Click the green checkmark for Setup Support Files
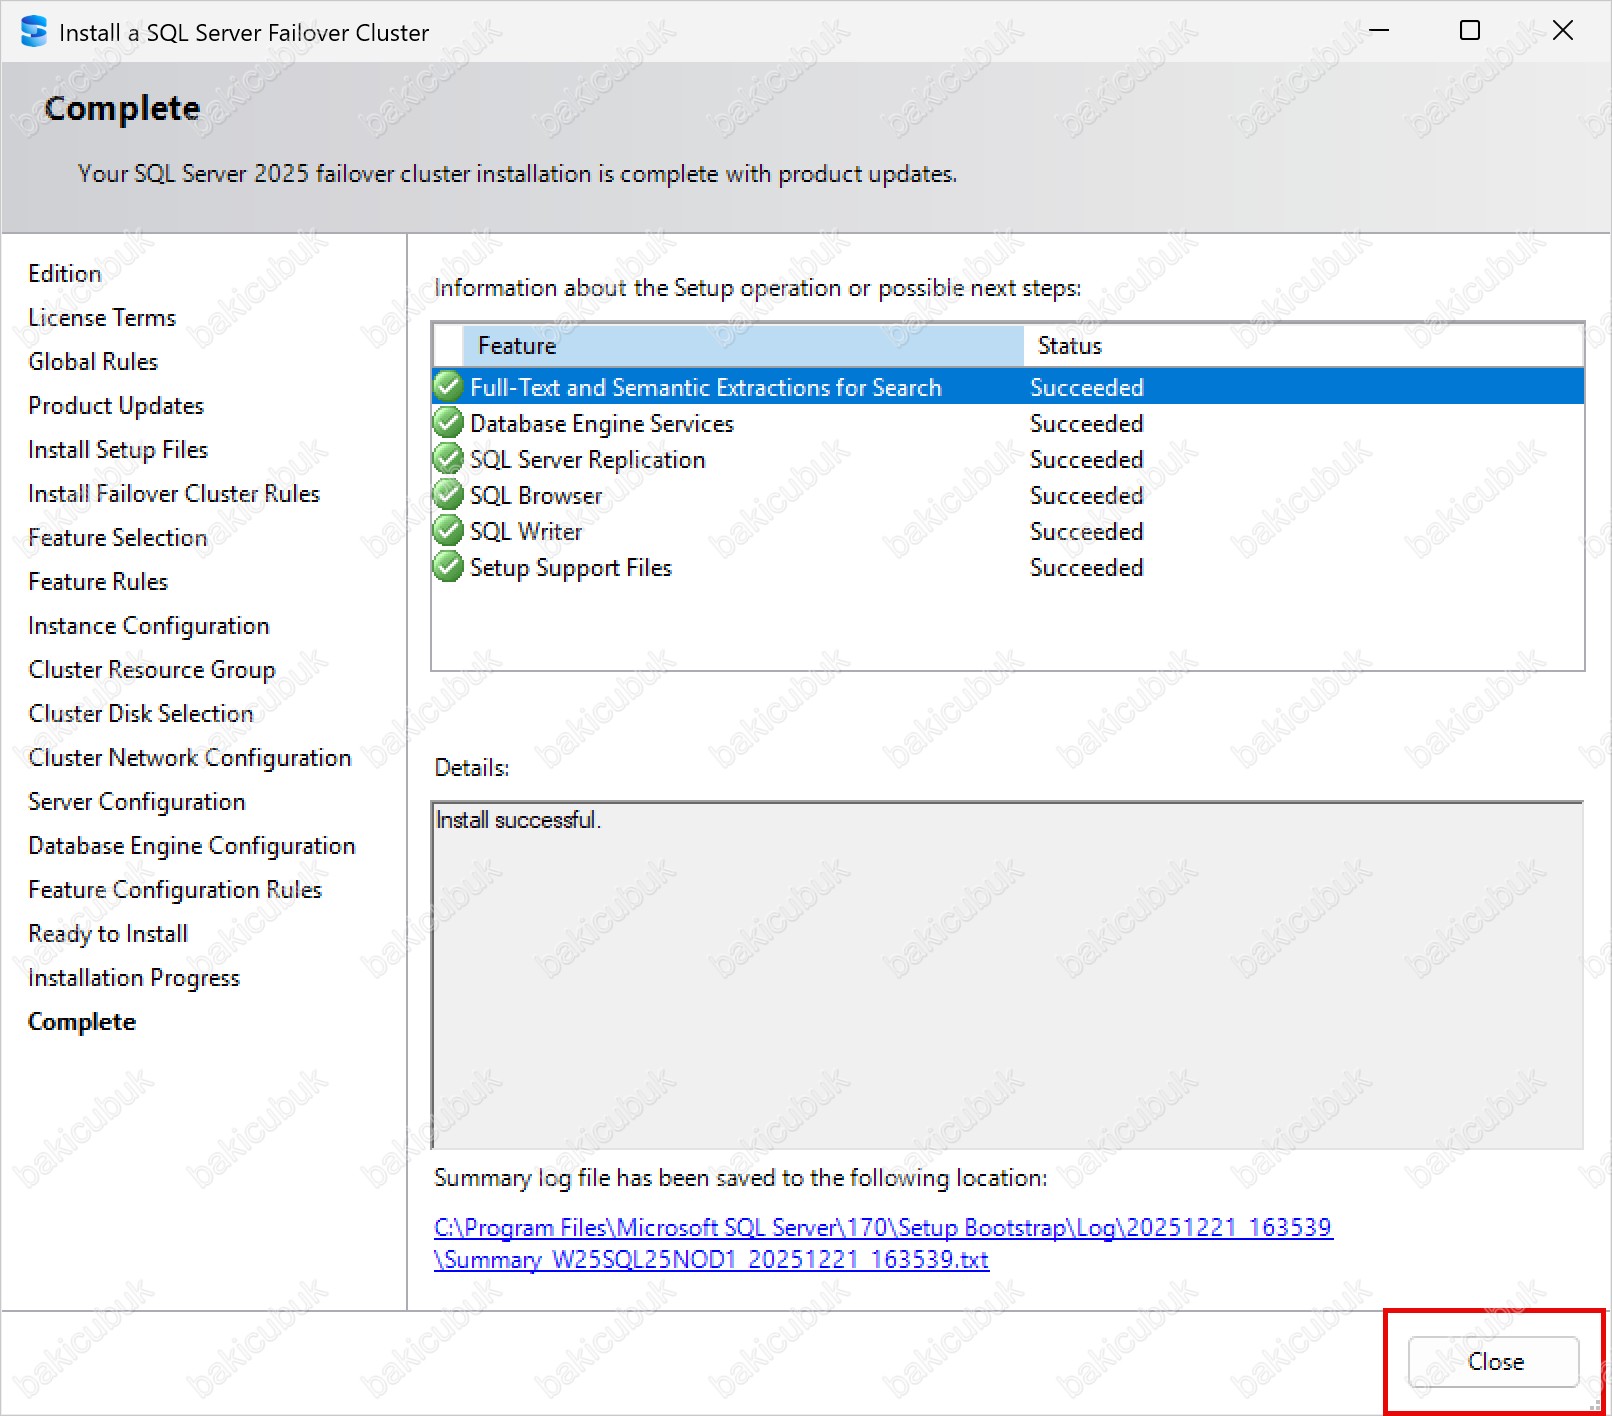 [448, 567]
